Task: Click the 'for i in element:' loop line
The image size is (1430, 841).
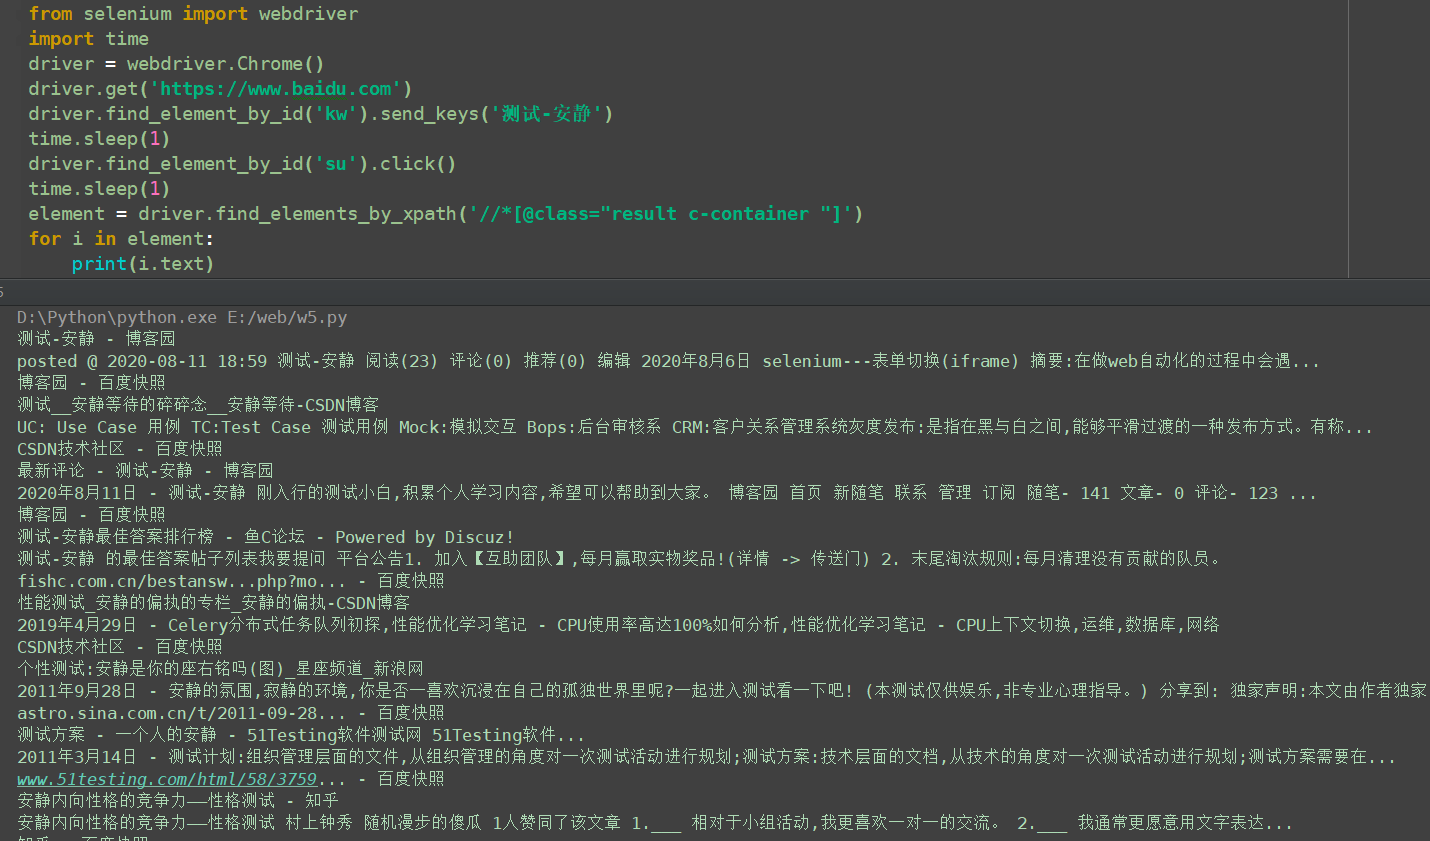Action: (x=121, y=239)
